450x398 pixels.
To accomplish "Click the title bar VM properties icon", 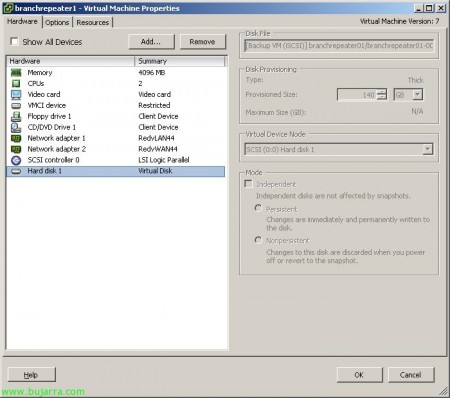I will pyautogui.click(x=8, y=8).
